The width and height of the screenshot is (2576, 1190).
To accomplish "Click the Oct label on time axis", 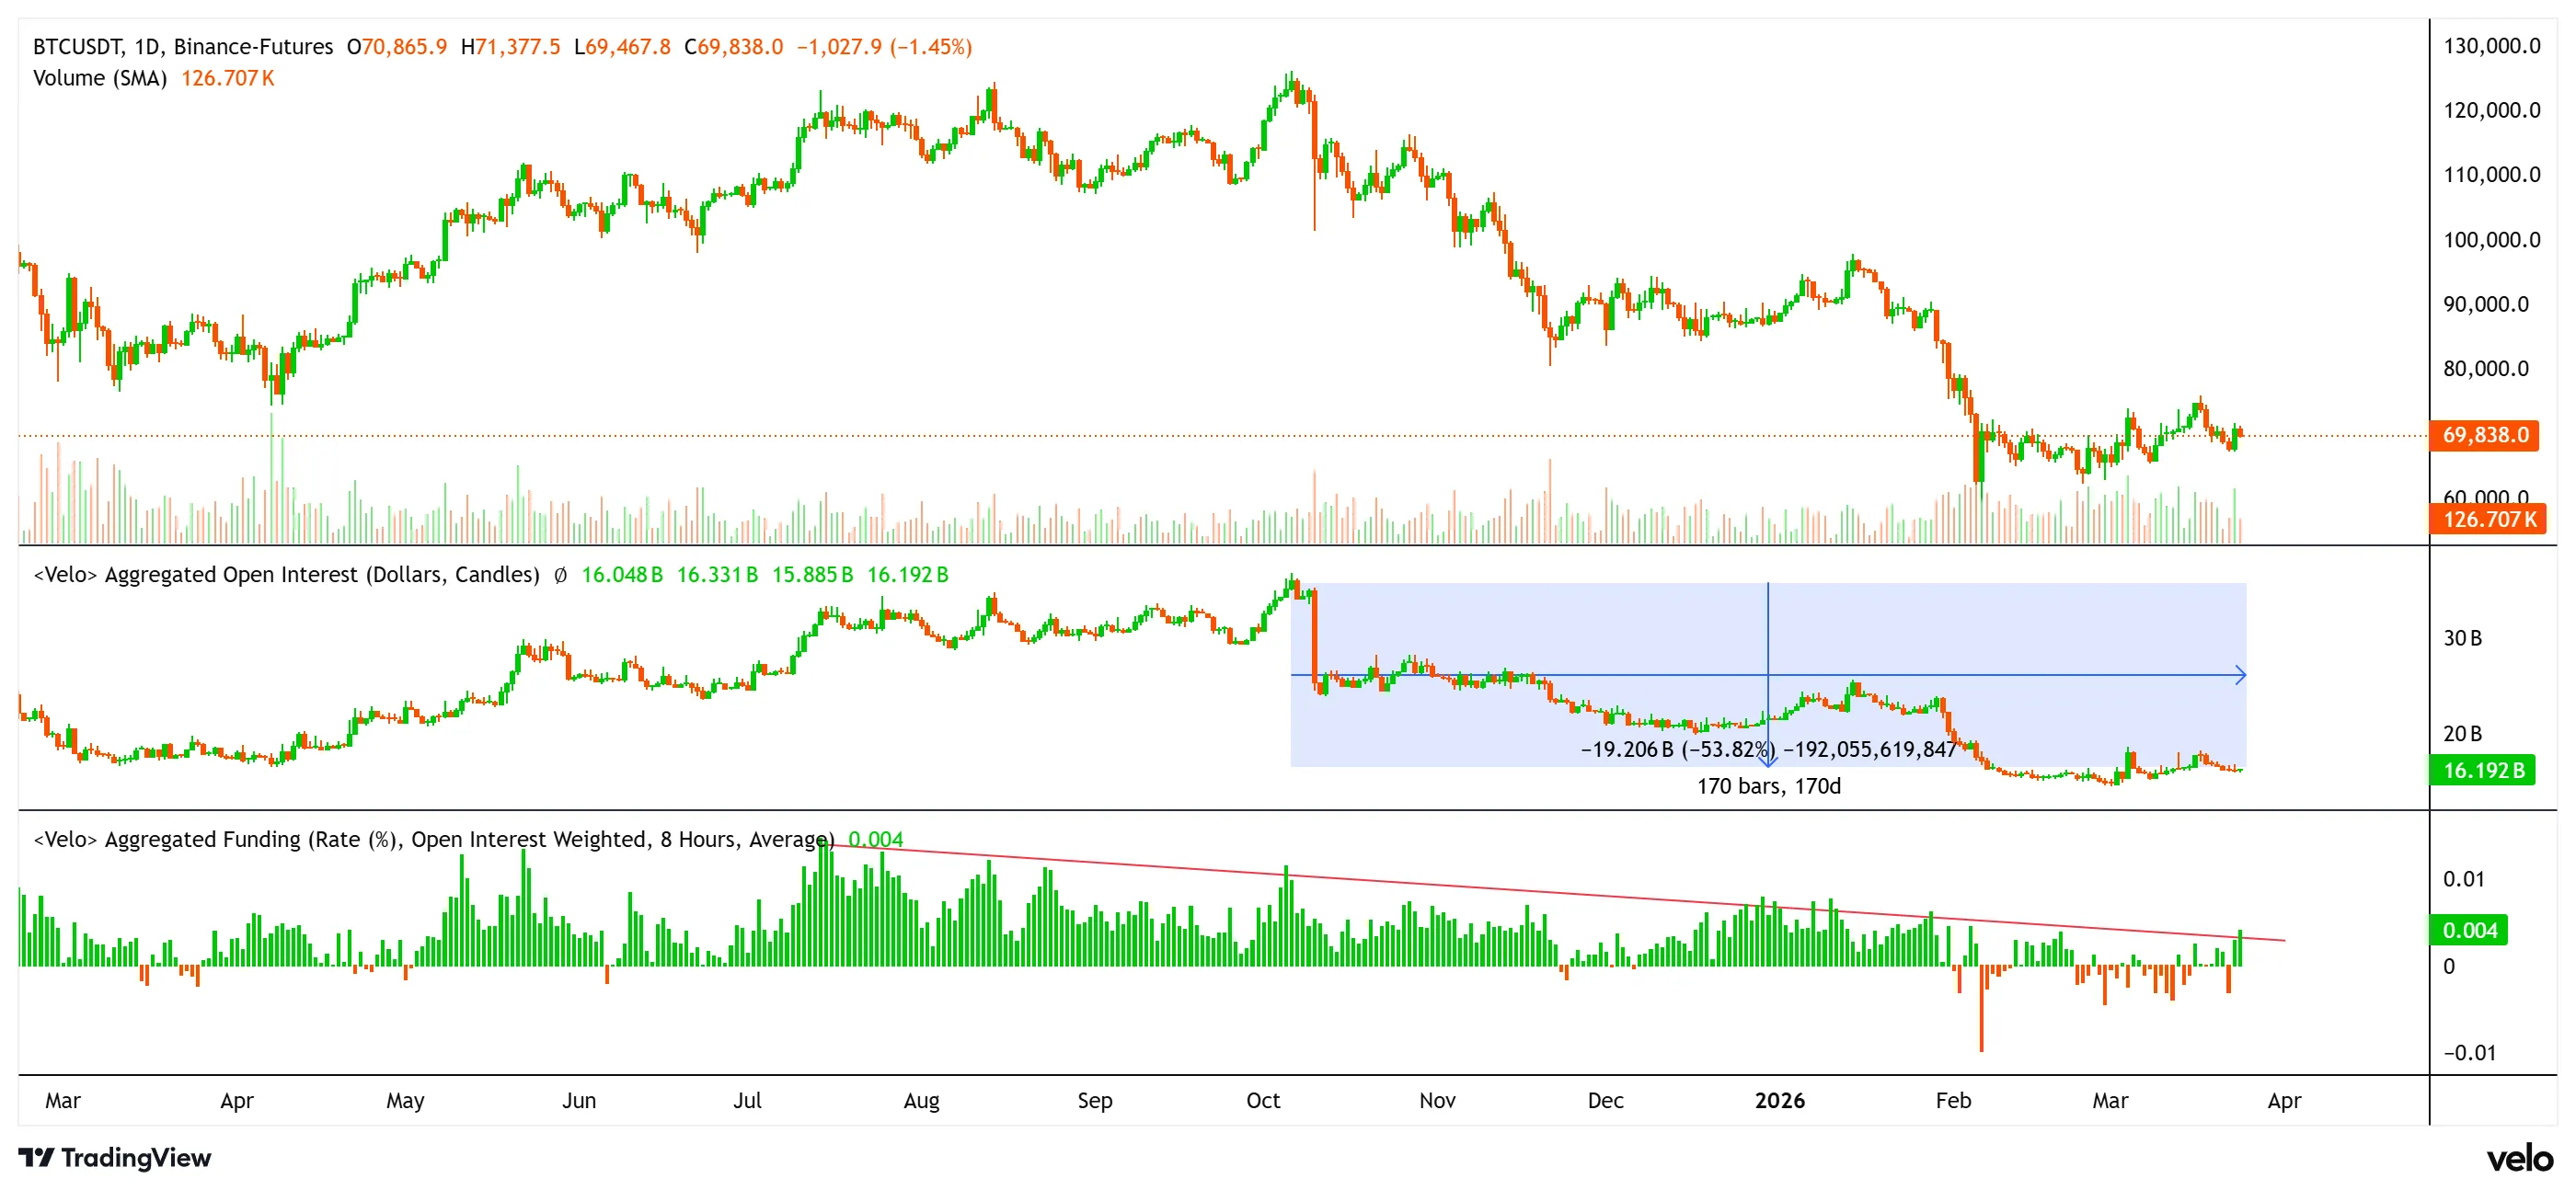I will [x=1262, y=1100].
